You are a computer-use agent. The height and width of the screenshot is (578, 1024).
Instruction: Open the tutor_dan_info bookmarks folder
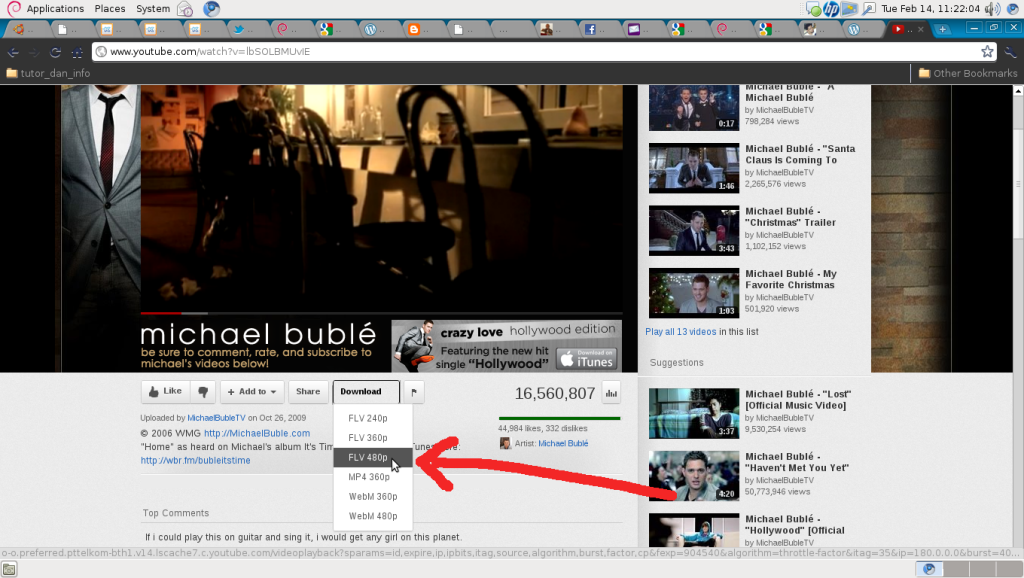pos(48,73)
